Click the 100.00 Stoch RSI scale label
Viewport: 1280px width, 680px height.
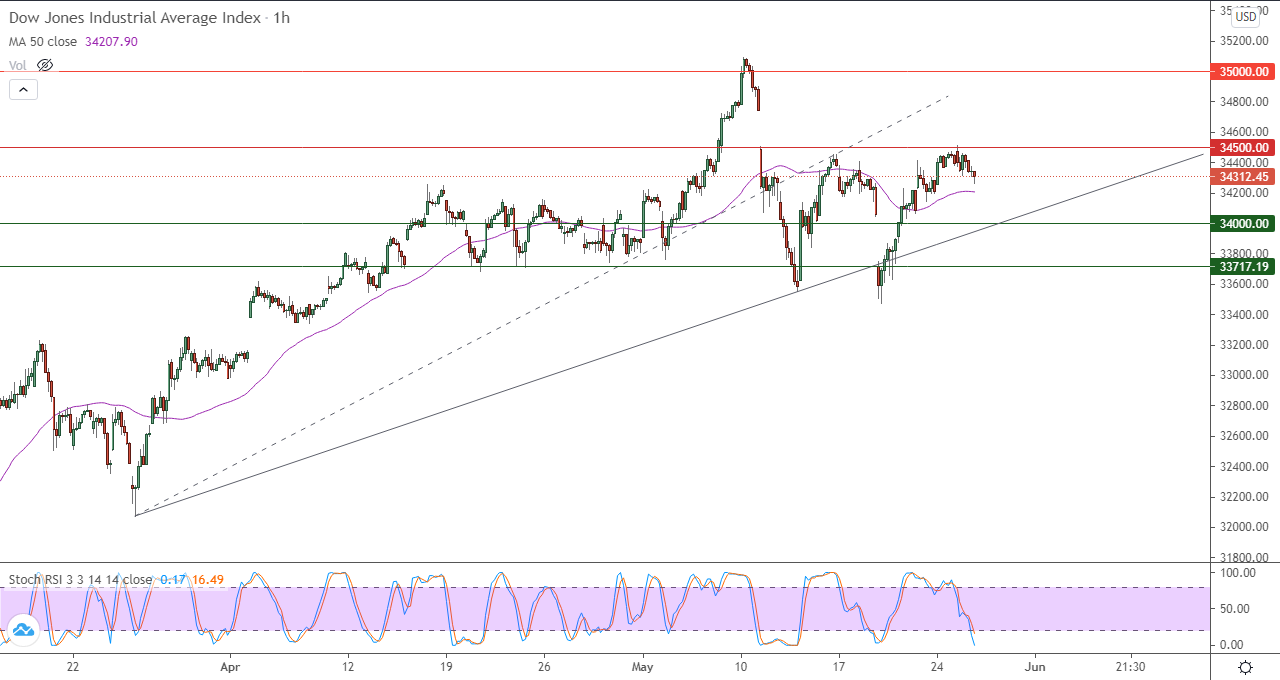tap(1237, 573)
